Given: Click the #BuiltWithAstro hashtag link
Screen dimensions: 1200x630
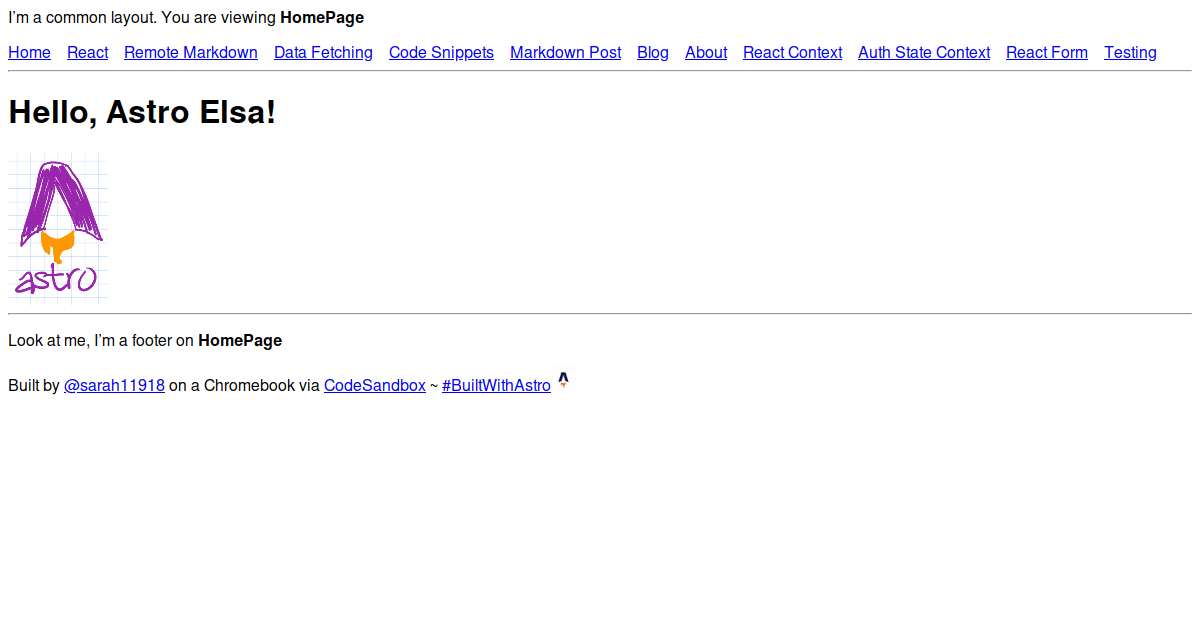Looking at the screenshot, I should 496,386.
